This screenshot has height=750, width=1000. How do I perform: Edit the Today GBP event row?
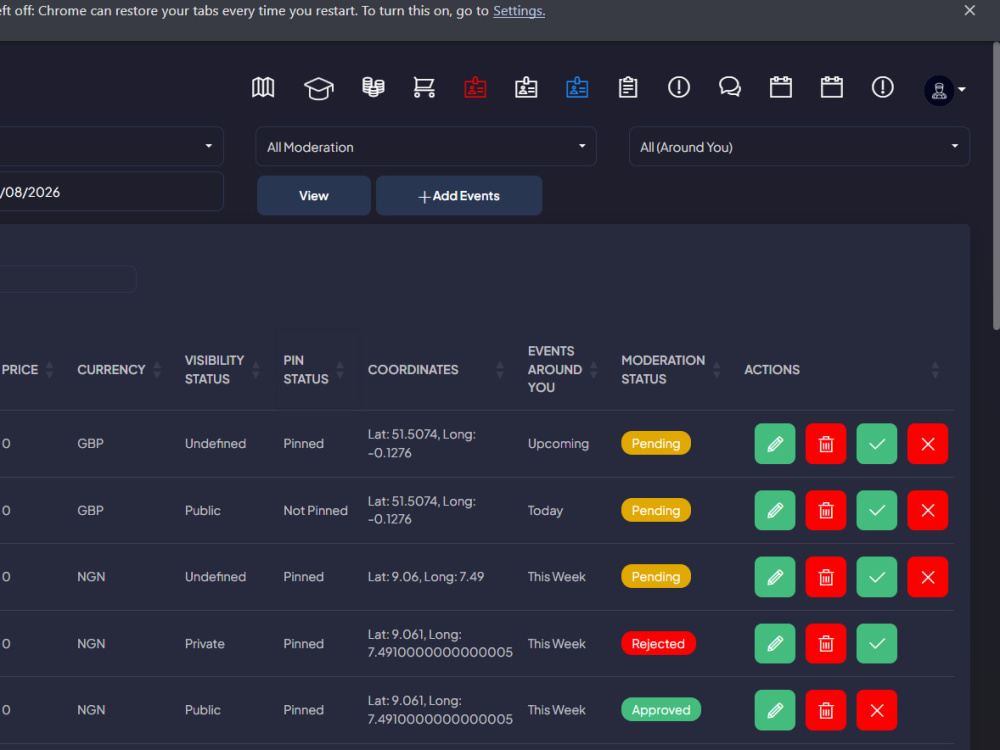[x=775, y=510]
